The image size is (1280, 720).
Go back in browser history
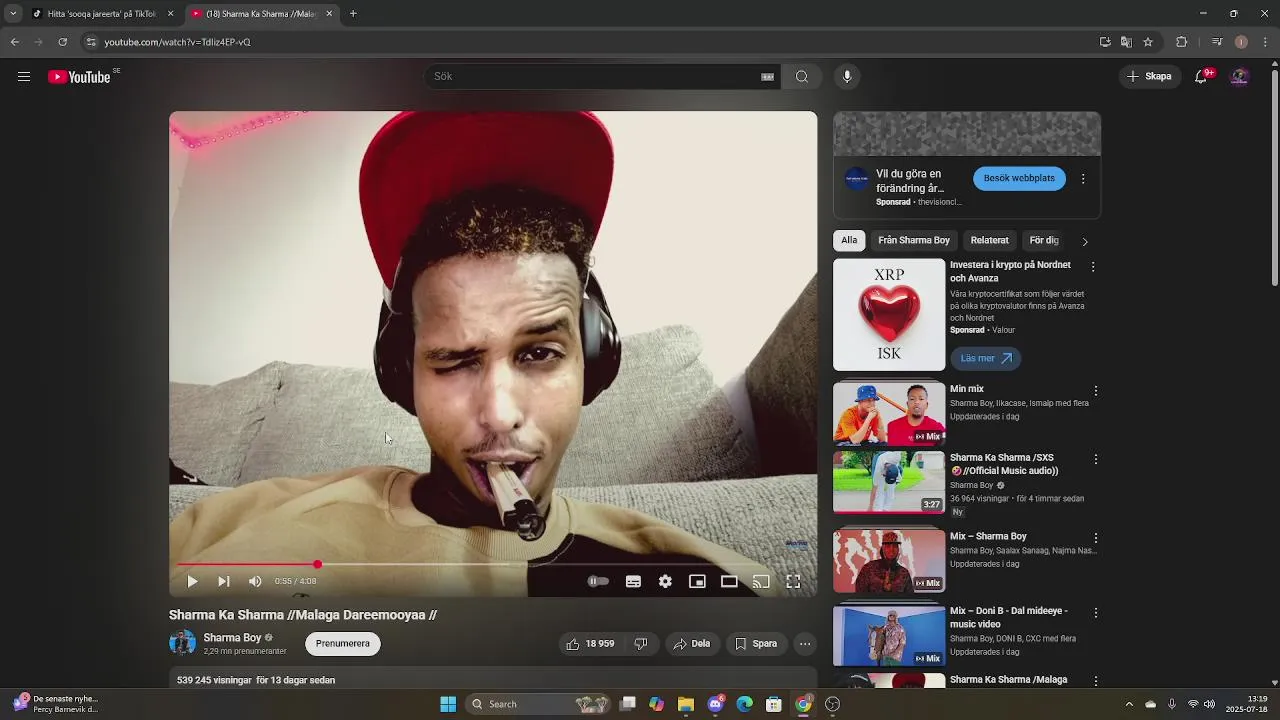(15, 42)
